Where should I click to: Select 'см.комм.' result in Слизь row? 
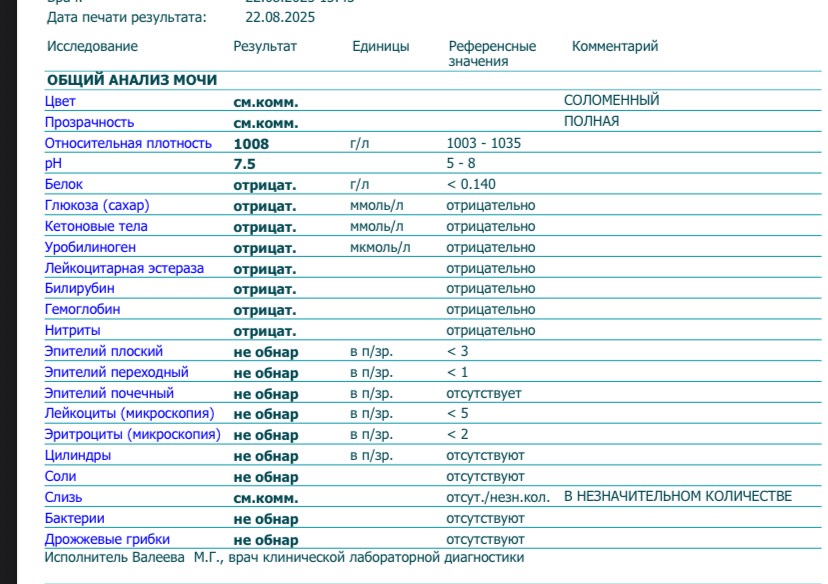pyautogui.click(x=266, y=498)
